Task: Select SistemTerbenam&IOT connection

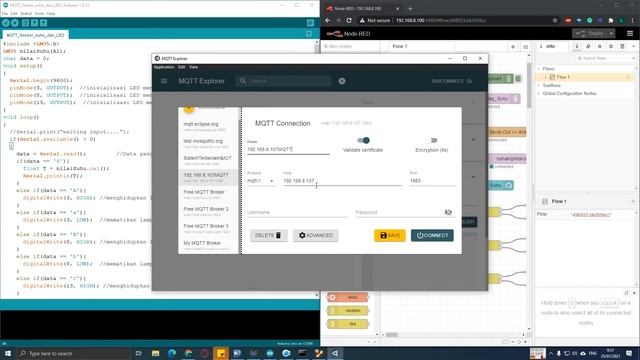Action: 208,160
